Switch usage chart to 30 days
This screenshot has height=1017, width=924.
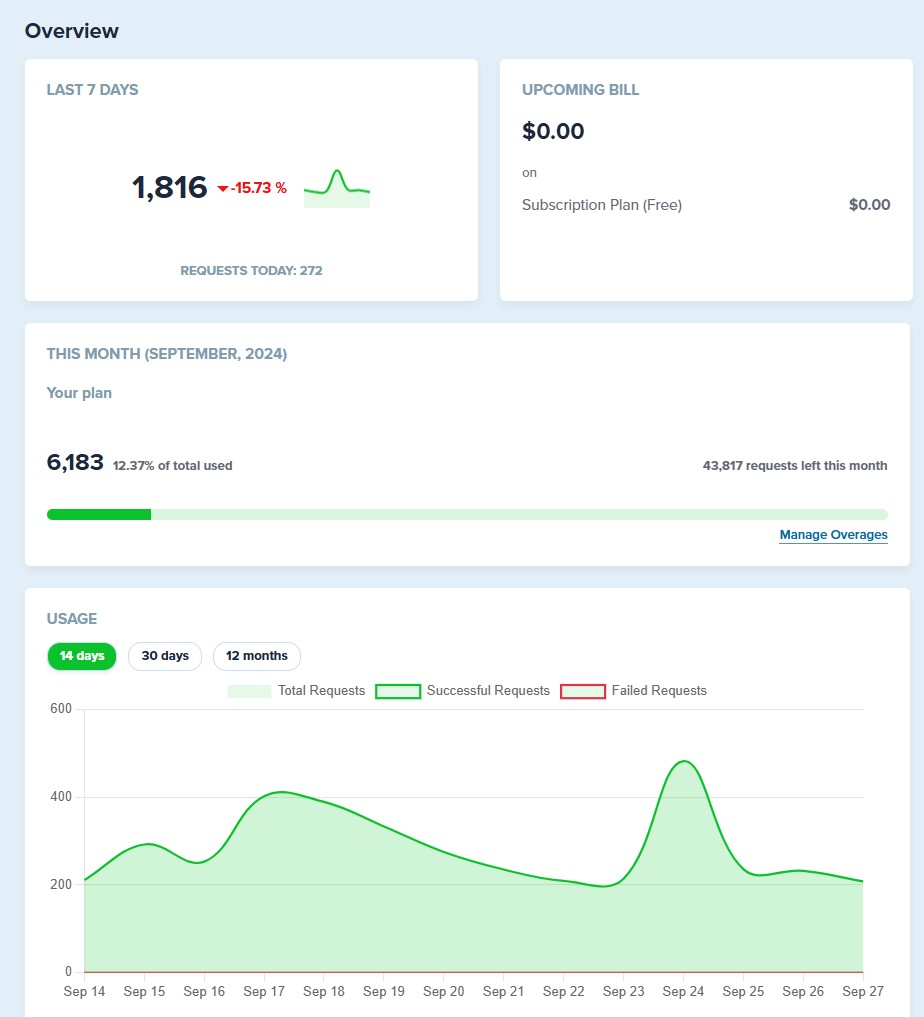tap(165, 656)
